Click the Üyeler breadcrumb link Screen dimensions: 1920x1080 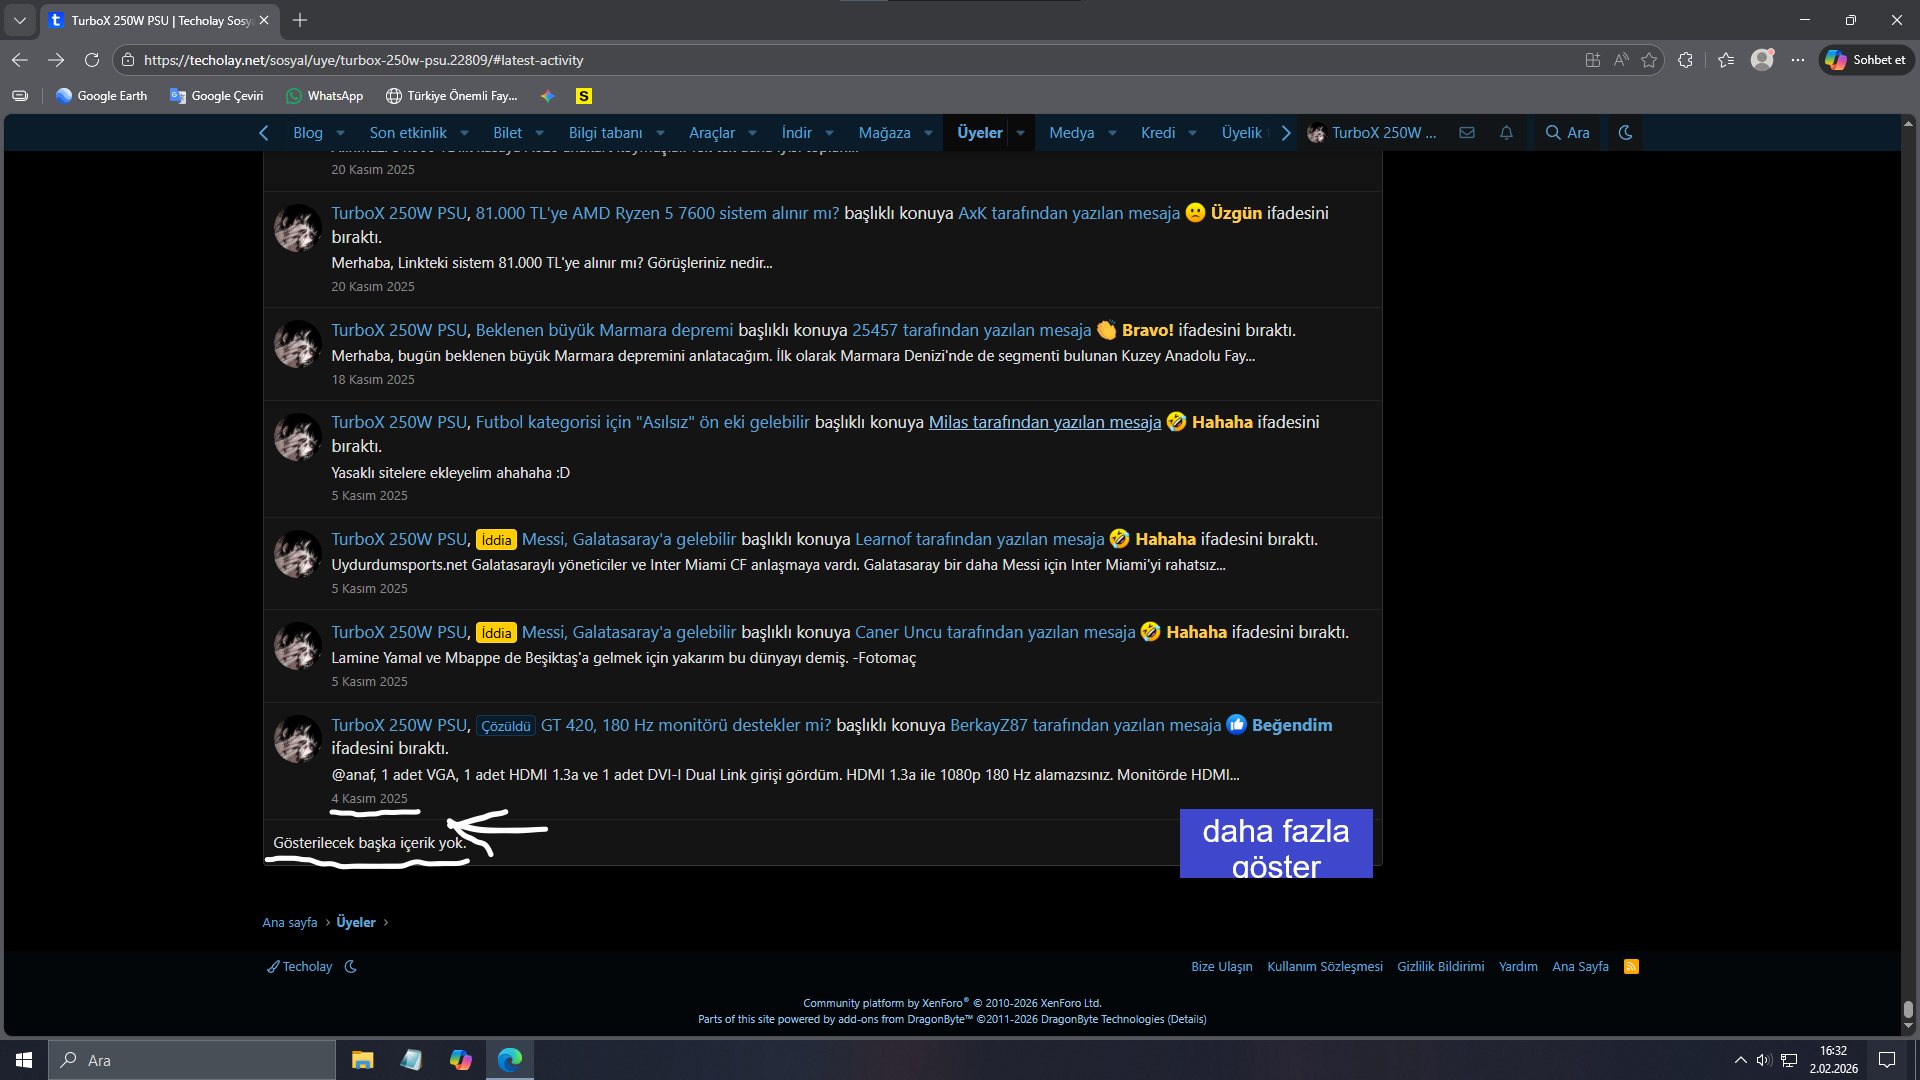356,922
